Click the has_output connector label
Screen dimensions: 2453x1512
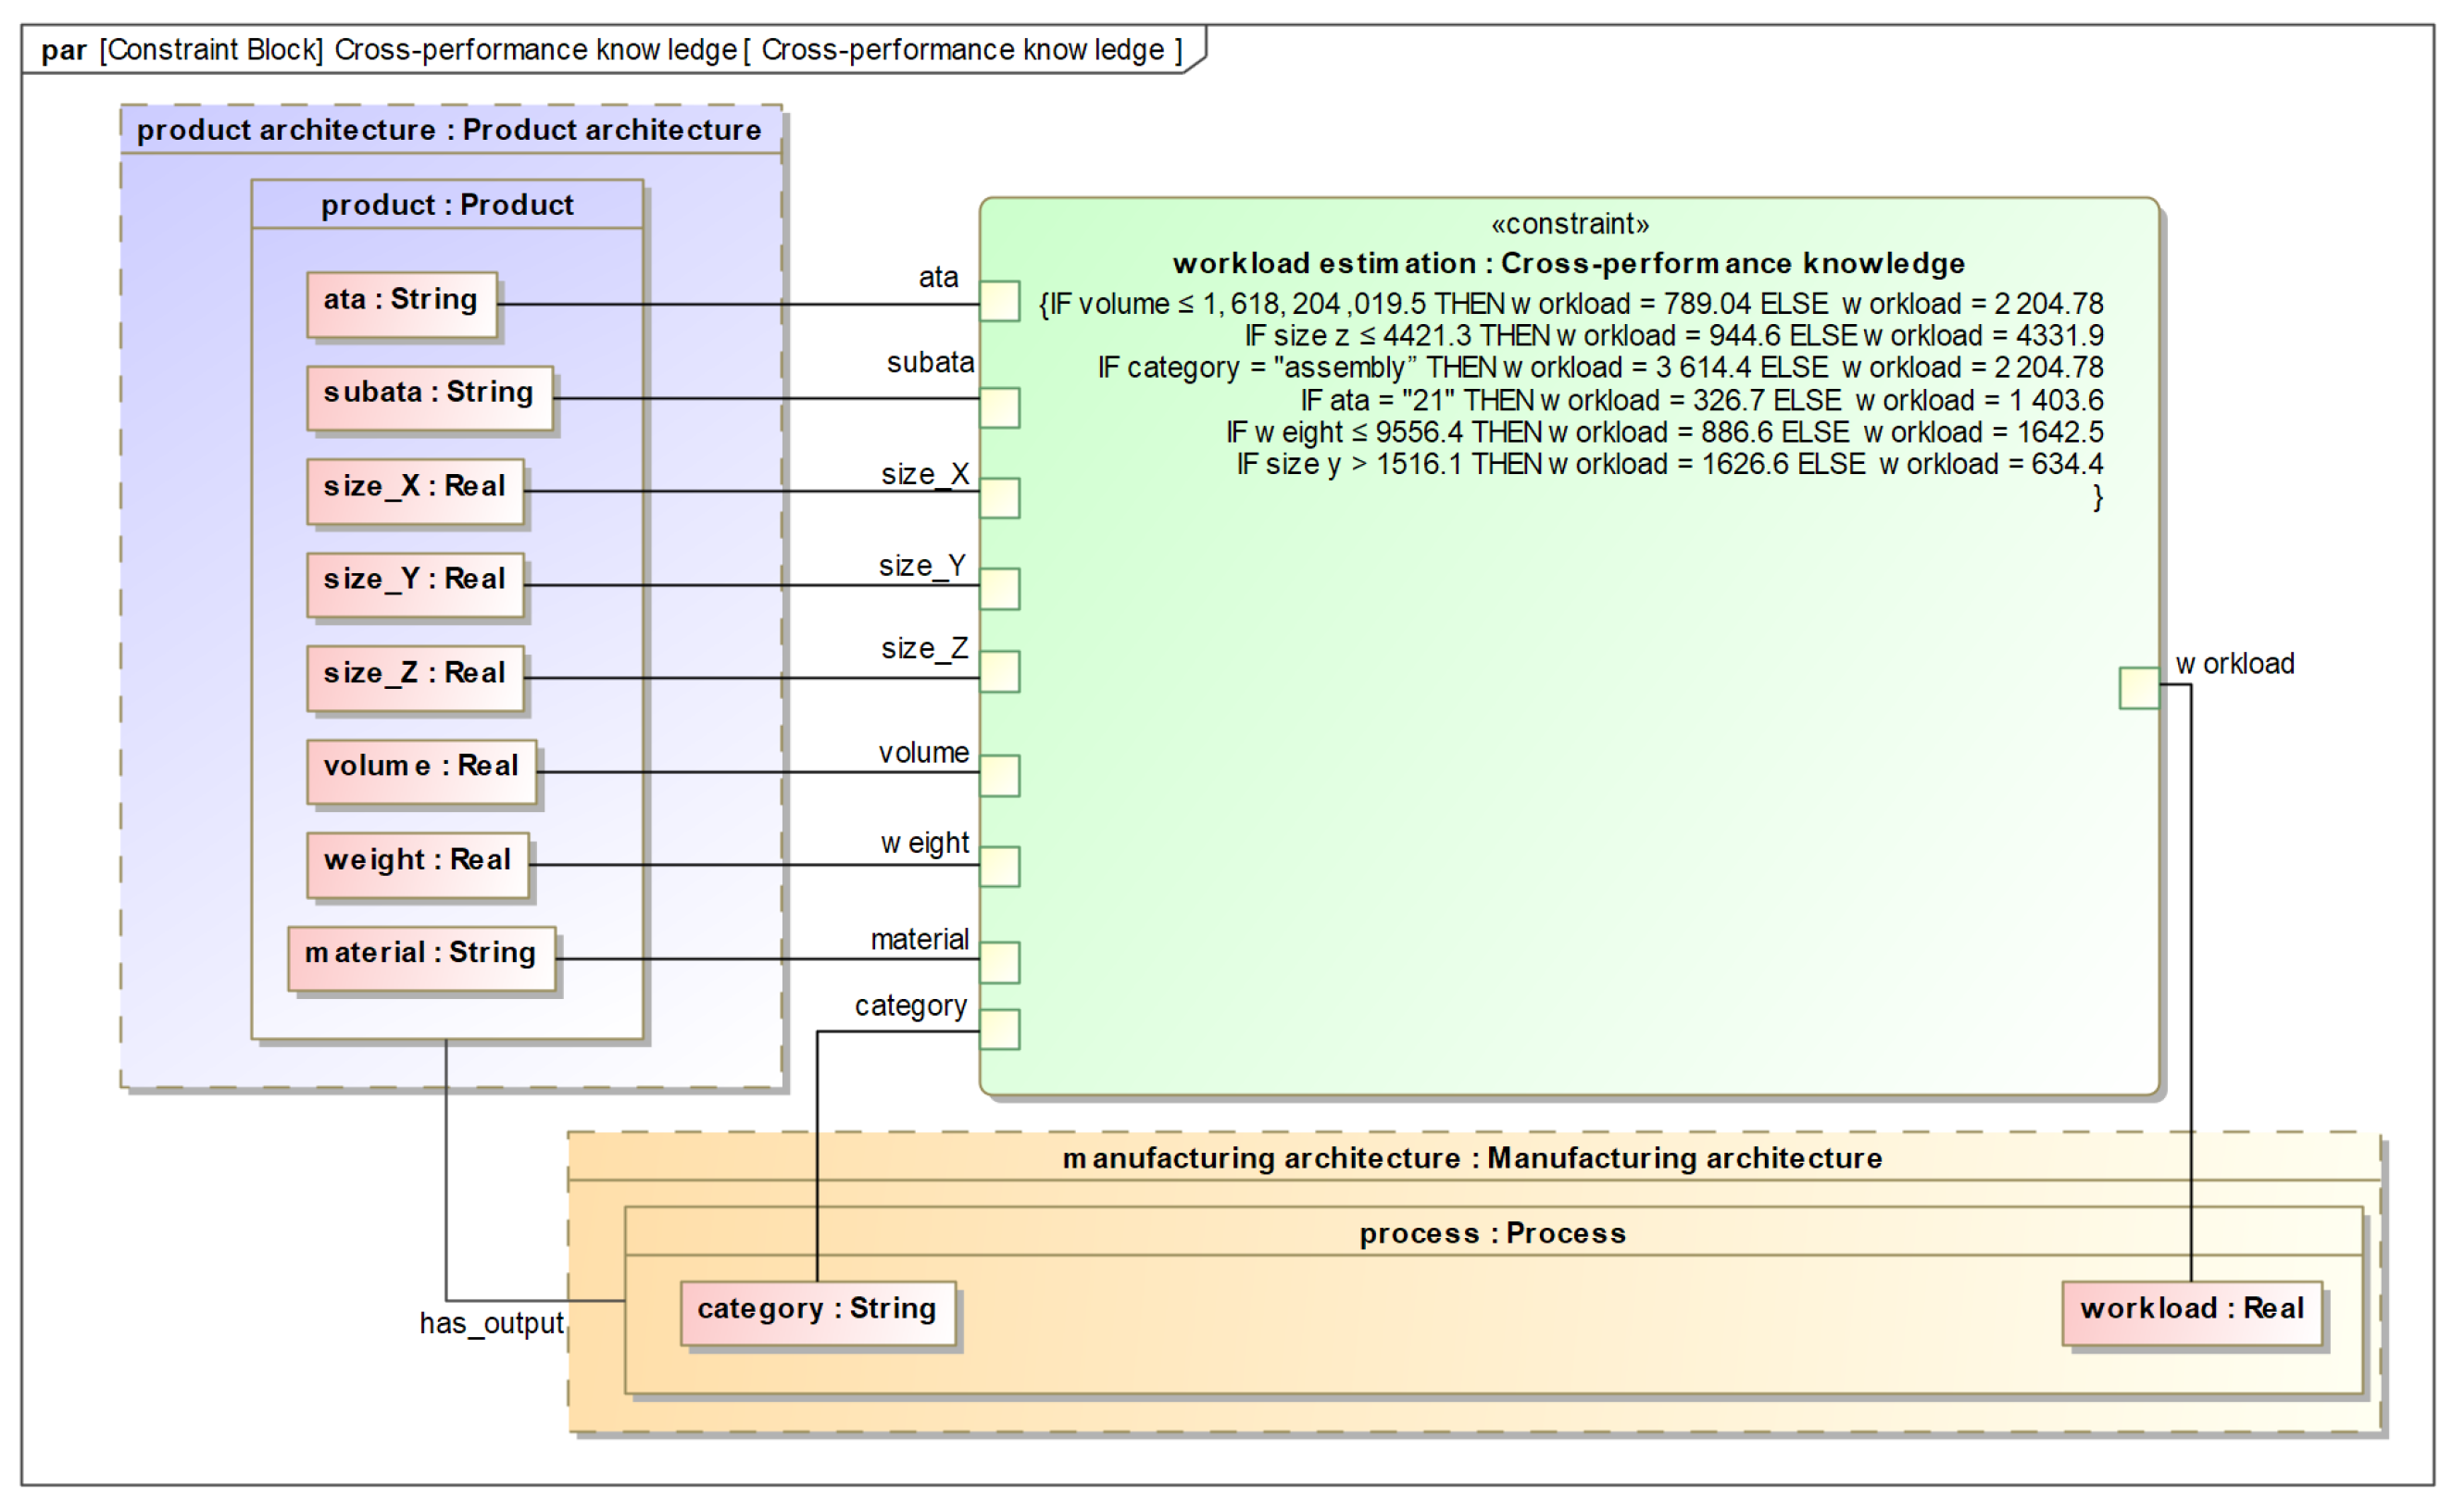[491, 1323]
